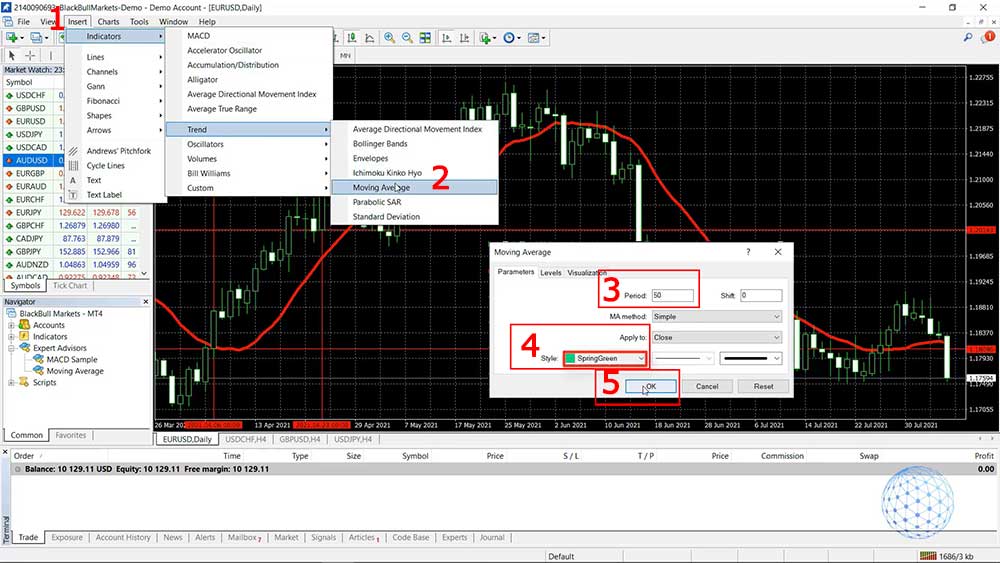Click OK in Moving Average dialog
The height and width of the screenshot is (563, 1000).
point(651,386)
